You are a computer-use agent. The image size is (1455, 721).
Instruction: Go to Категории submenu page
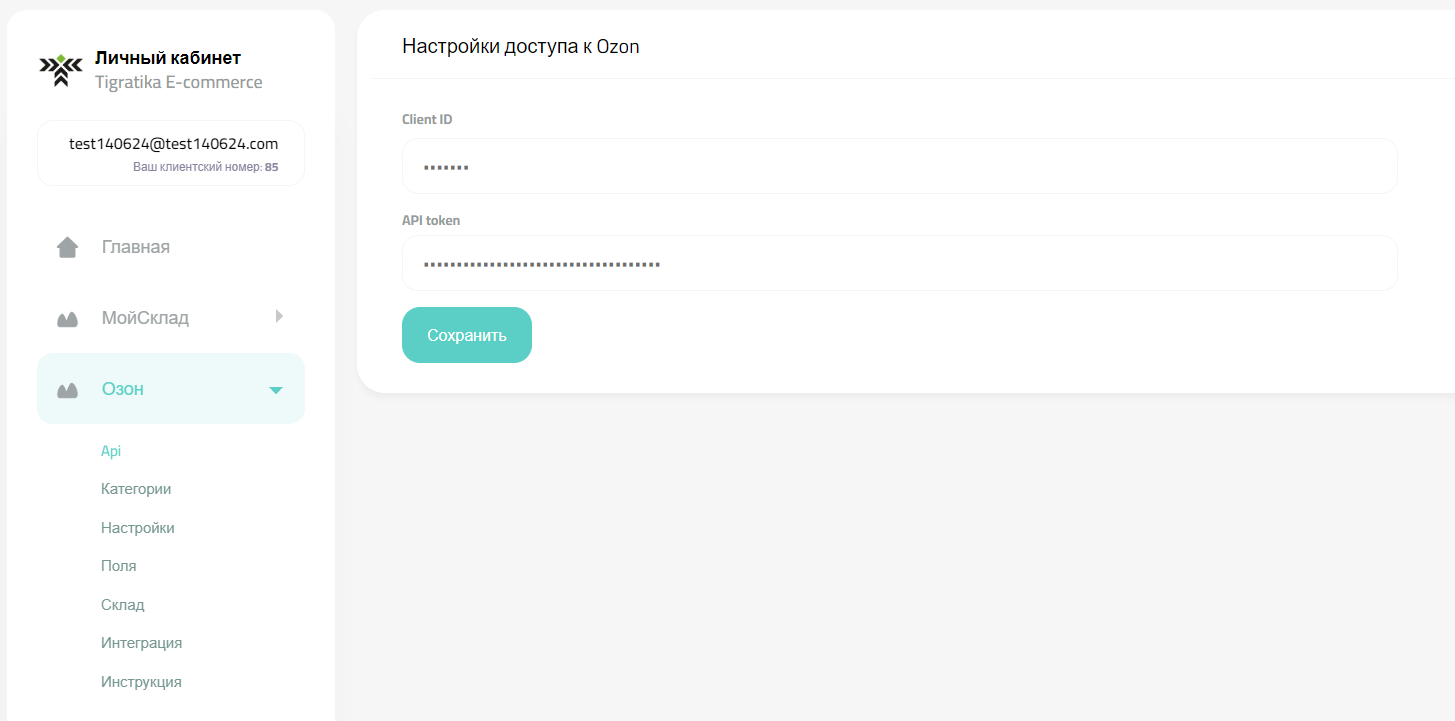point(136,489)
